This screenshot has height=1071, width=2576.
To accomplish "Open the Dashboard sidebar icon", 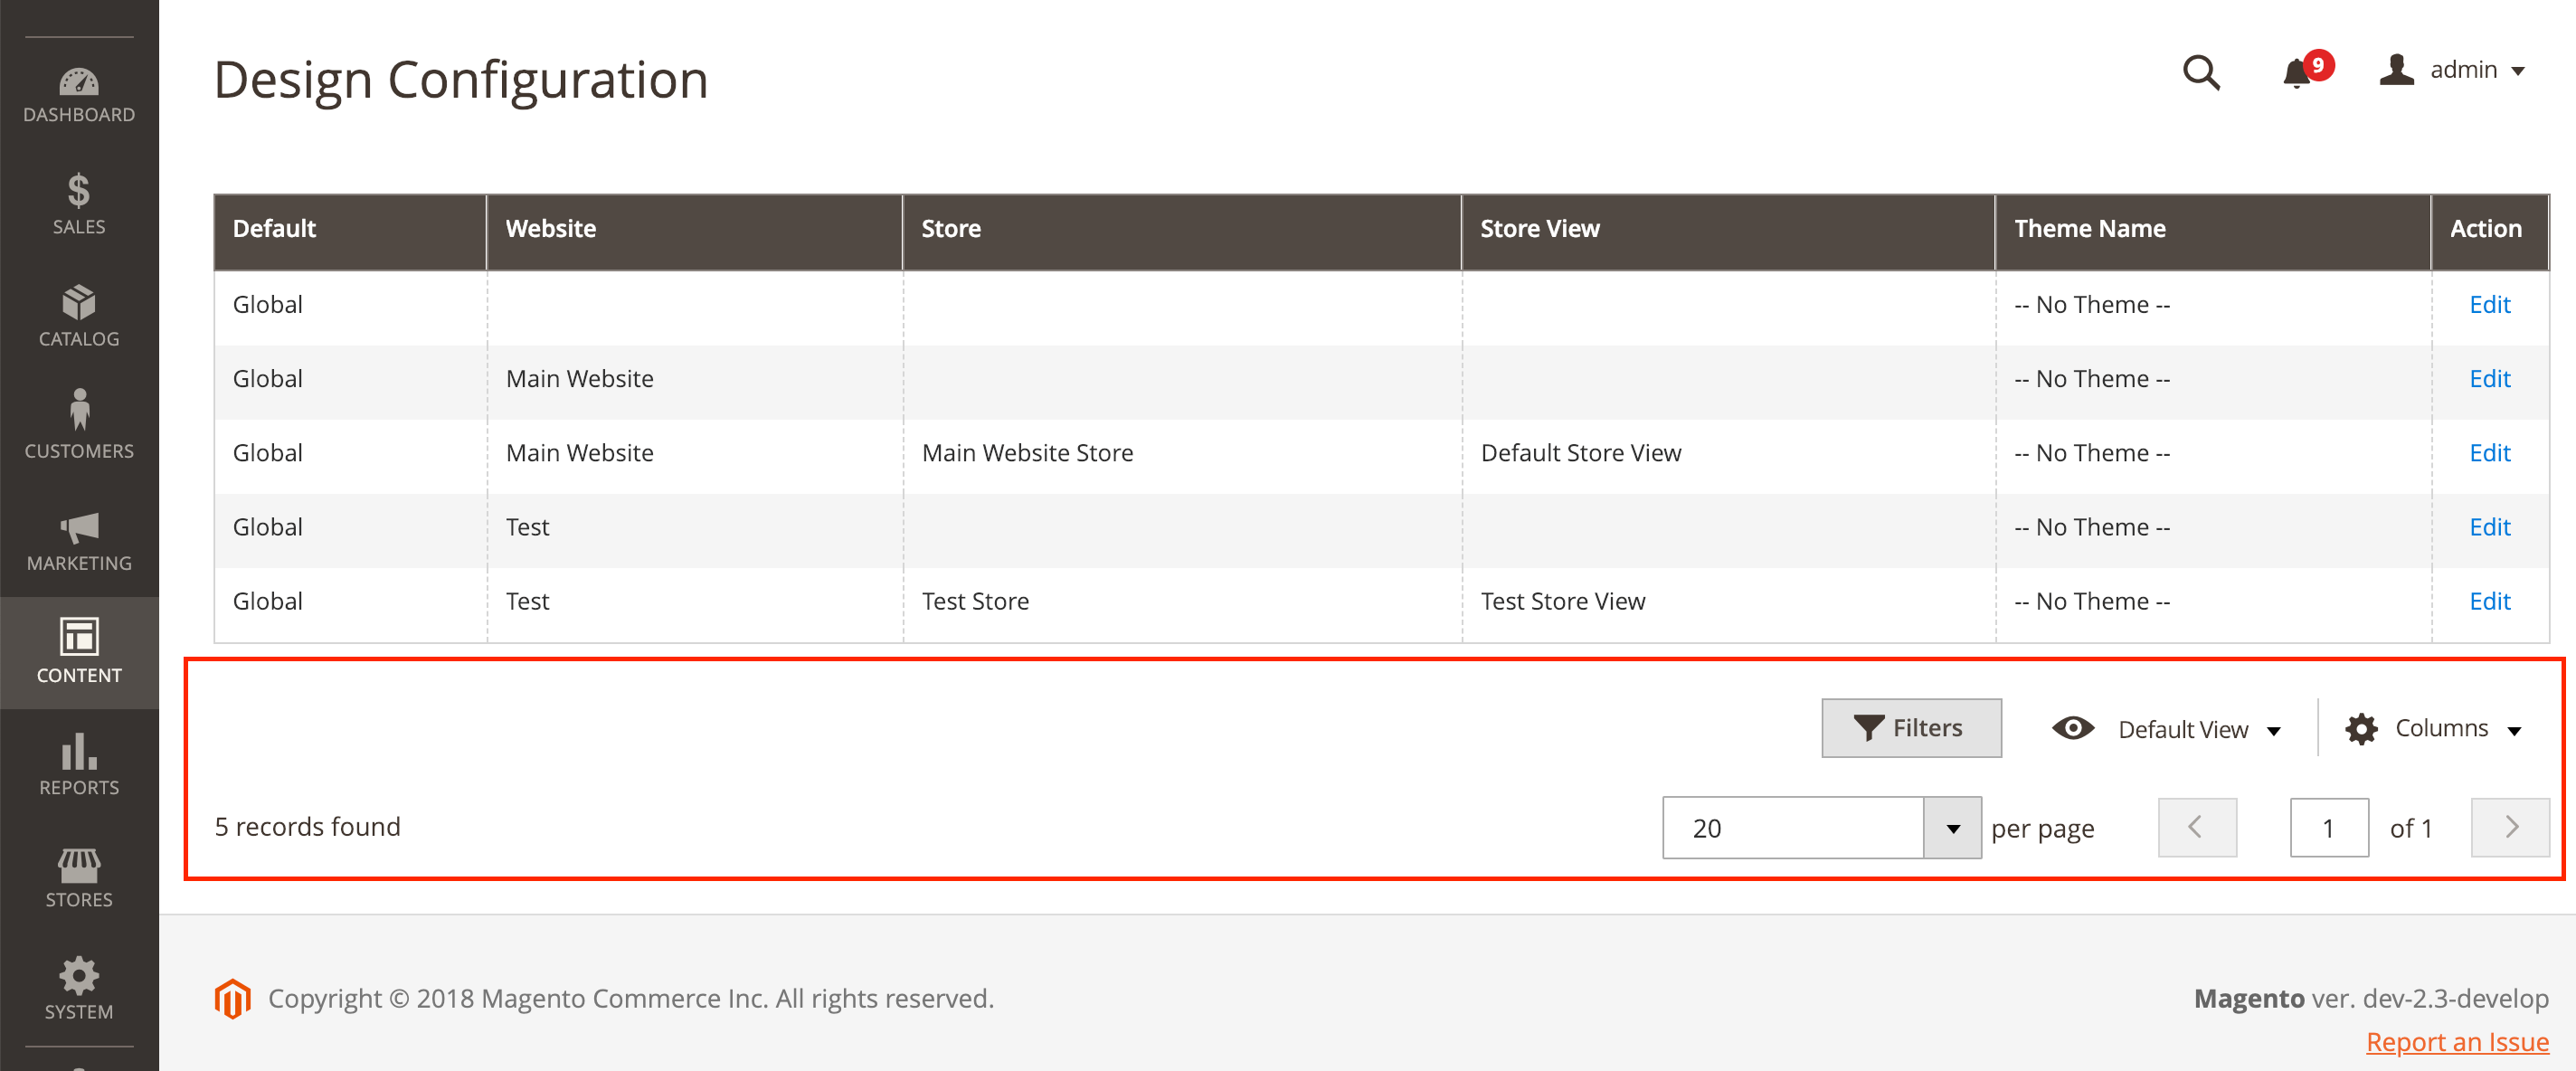I will (79, 95).
